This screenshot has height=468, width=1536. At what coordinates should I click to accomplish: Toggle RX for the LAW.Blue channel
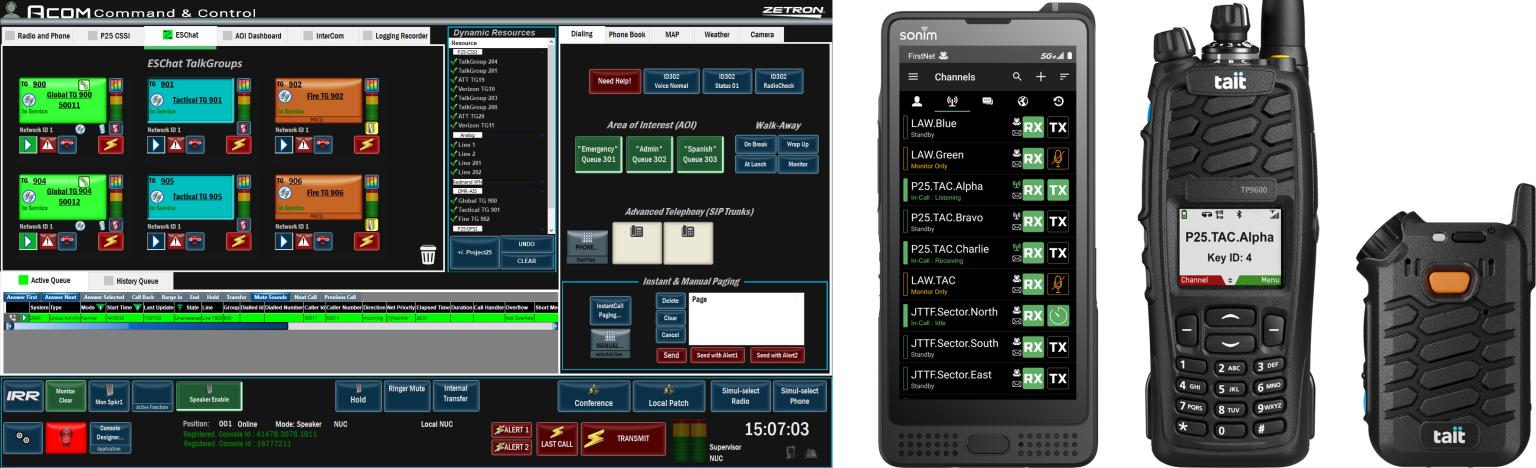coord(1033,128)
